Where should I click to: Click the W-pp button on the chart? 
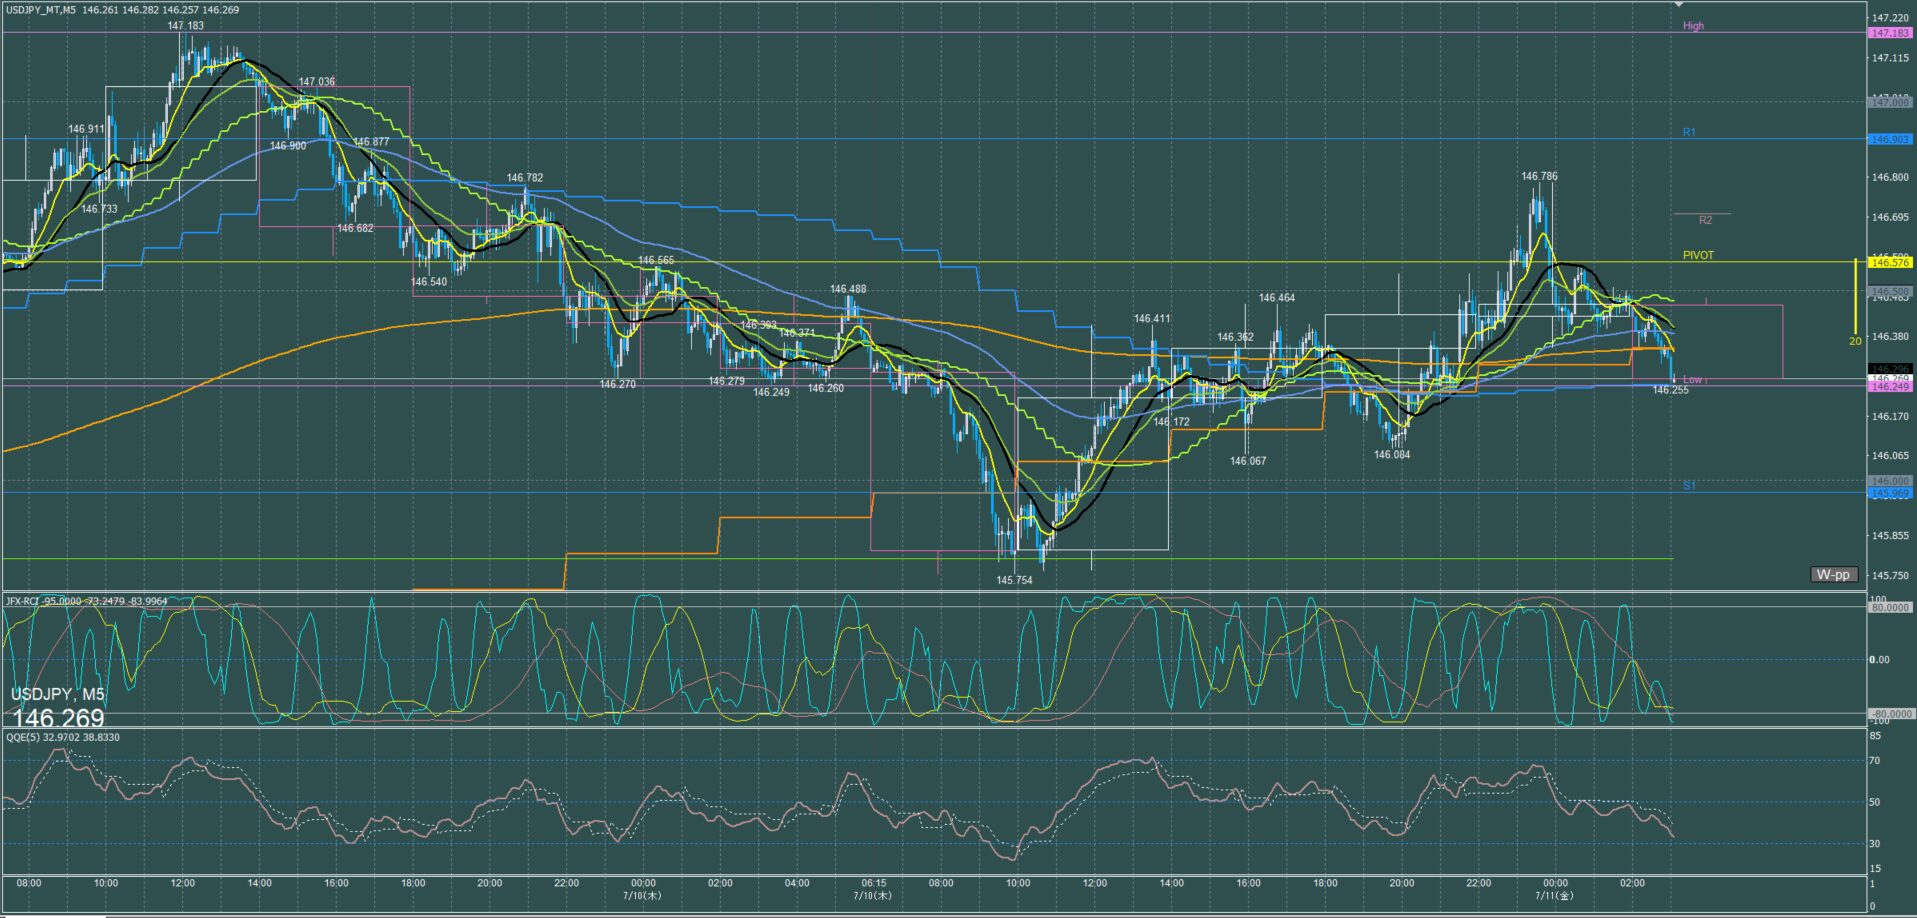point(1834,575)
